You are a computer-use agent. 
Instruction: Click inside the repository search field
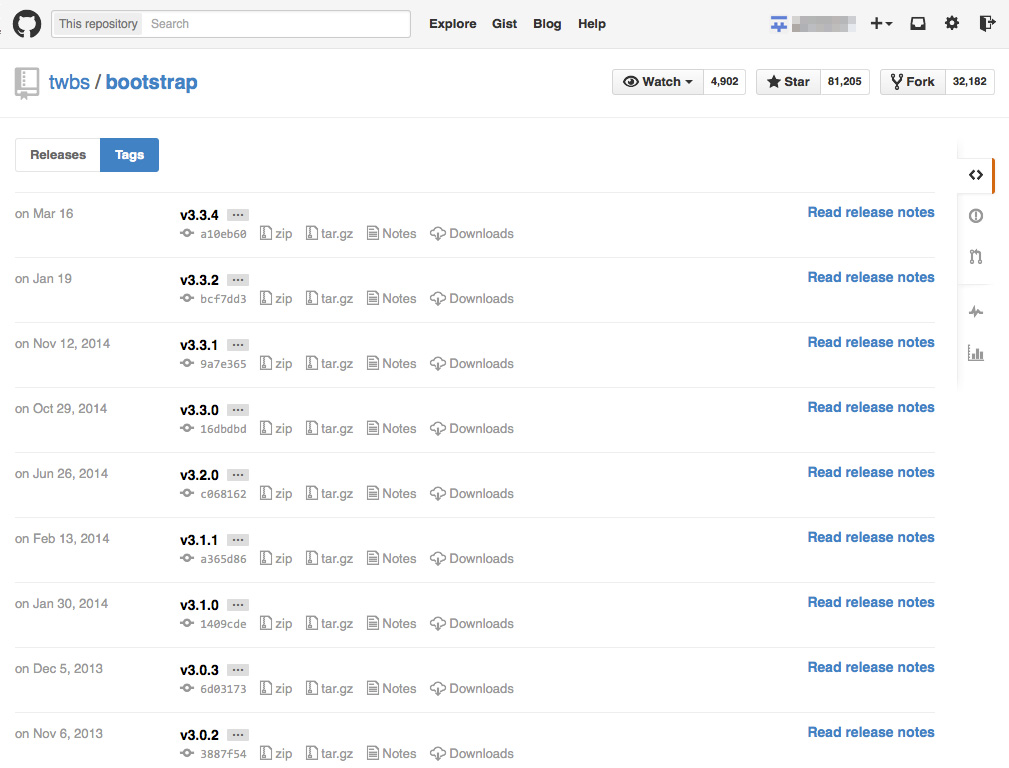tap(277, 23)
